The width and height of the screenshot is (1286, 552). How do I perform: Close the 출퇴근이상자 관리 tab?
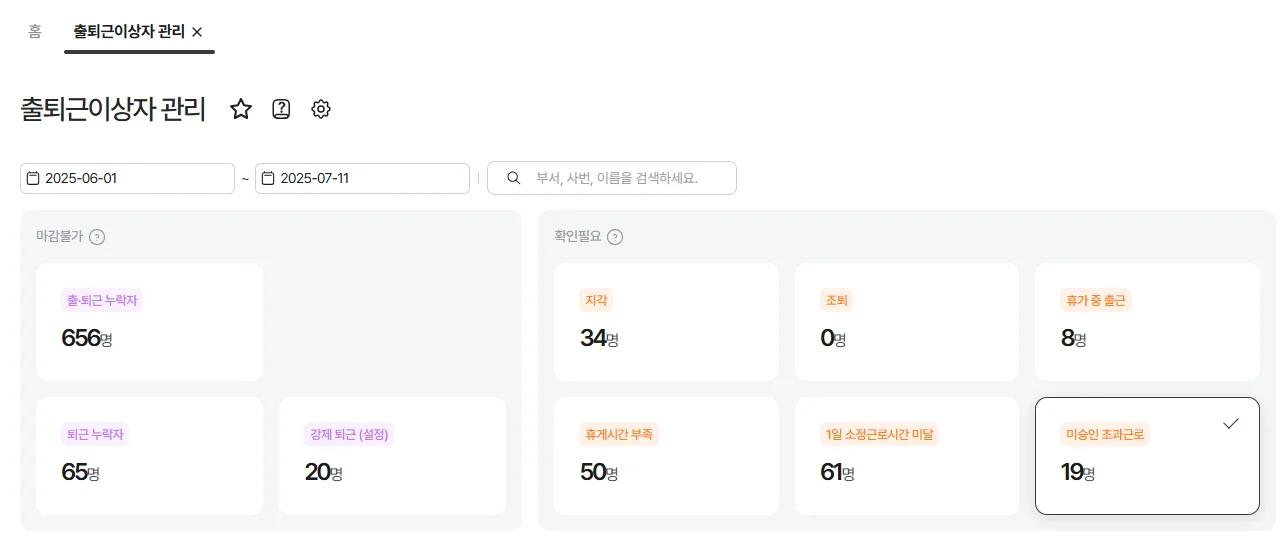pyautogui.click(x=197, y=32)
